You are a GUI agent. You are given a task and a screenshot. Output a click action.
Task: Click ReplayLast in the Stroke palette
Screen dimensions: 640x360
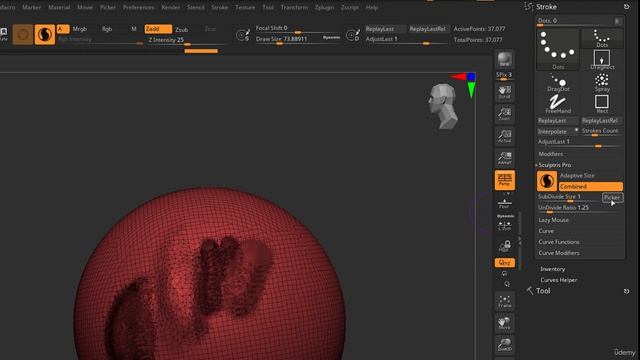558,121
